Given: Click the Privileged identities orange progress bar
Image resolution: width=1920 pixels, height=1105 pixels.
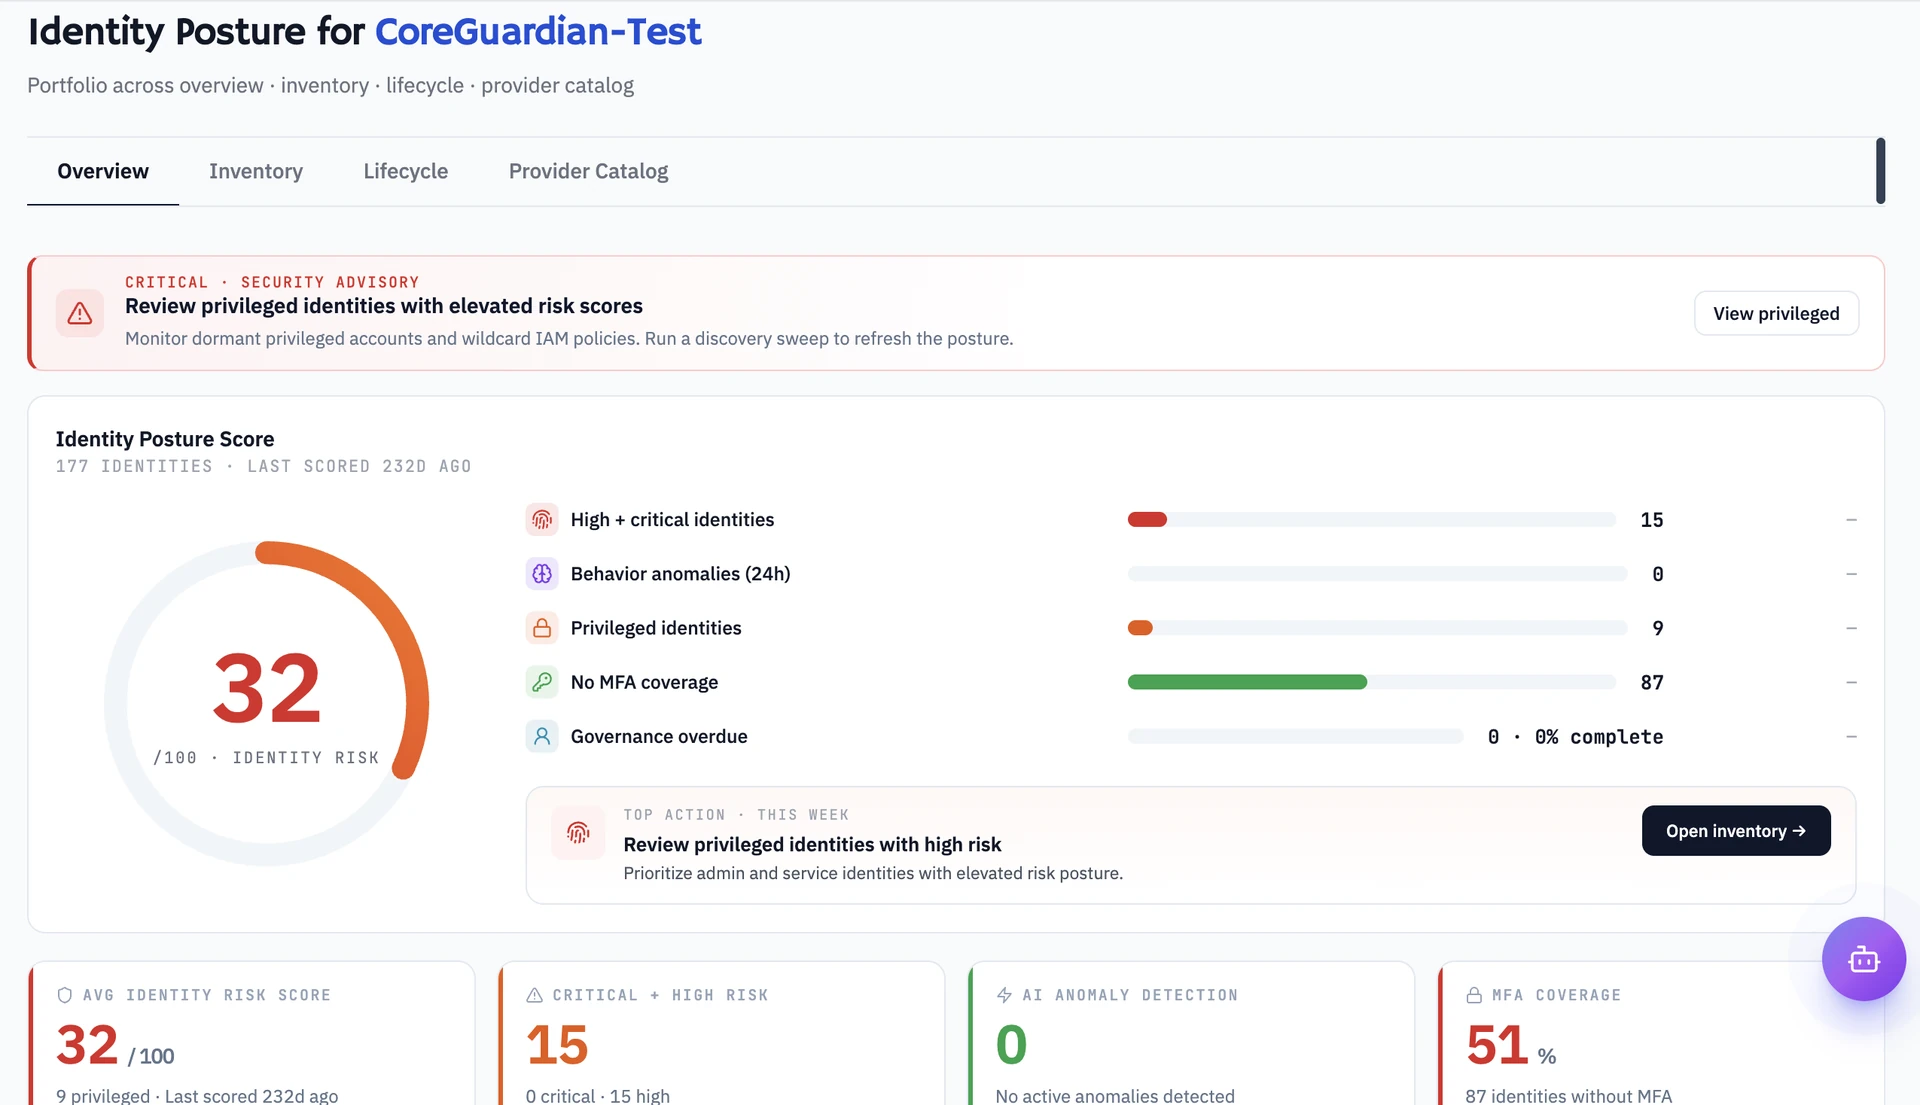Looking at the screenshot, I should coord(1140,628).
